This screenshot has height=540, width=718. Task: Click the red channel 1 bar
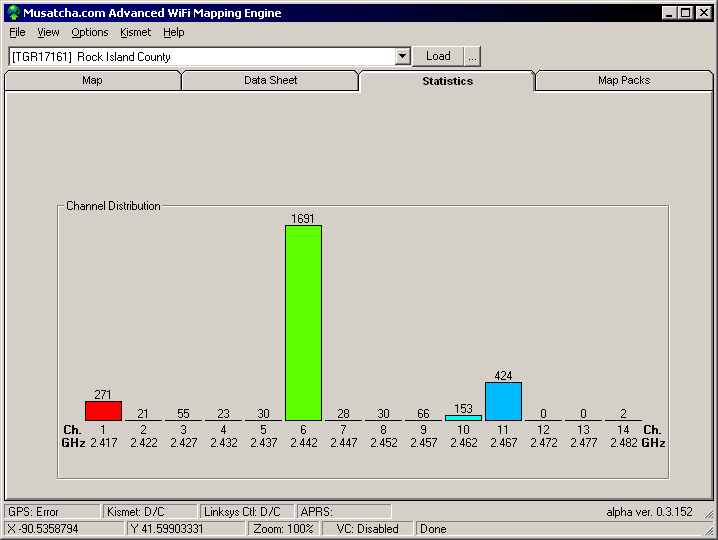point(103,411)
